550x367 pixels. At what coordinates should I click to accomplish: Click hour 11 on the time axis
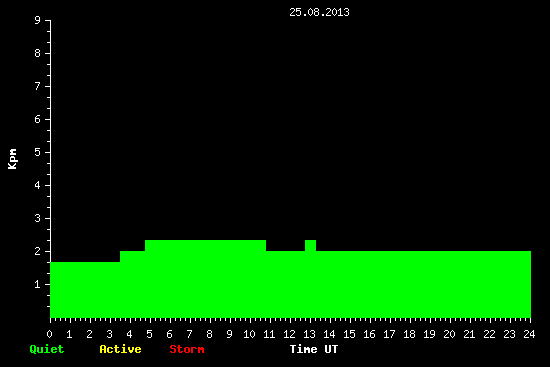point(269,334)
